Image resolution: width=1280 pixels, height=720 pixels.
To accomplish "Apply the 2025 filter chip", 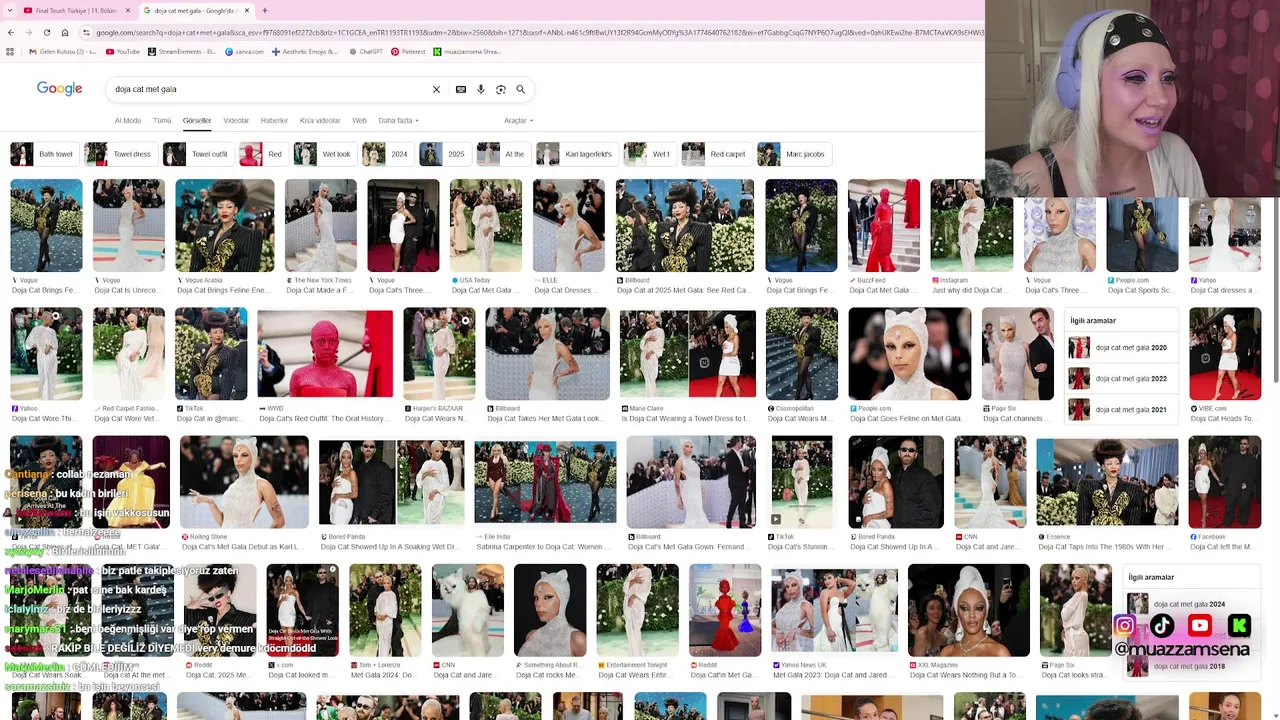I will [x=444, y=154].
